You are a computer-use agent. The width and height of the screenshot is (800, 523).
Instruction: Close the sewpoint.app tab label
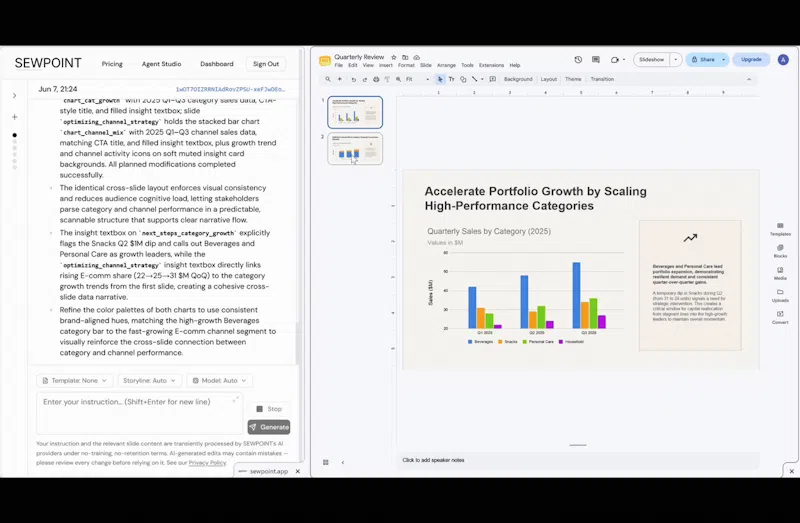tap(298, 471)
